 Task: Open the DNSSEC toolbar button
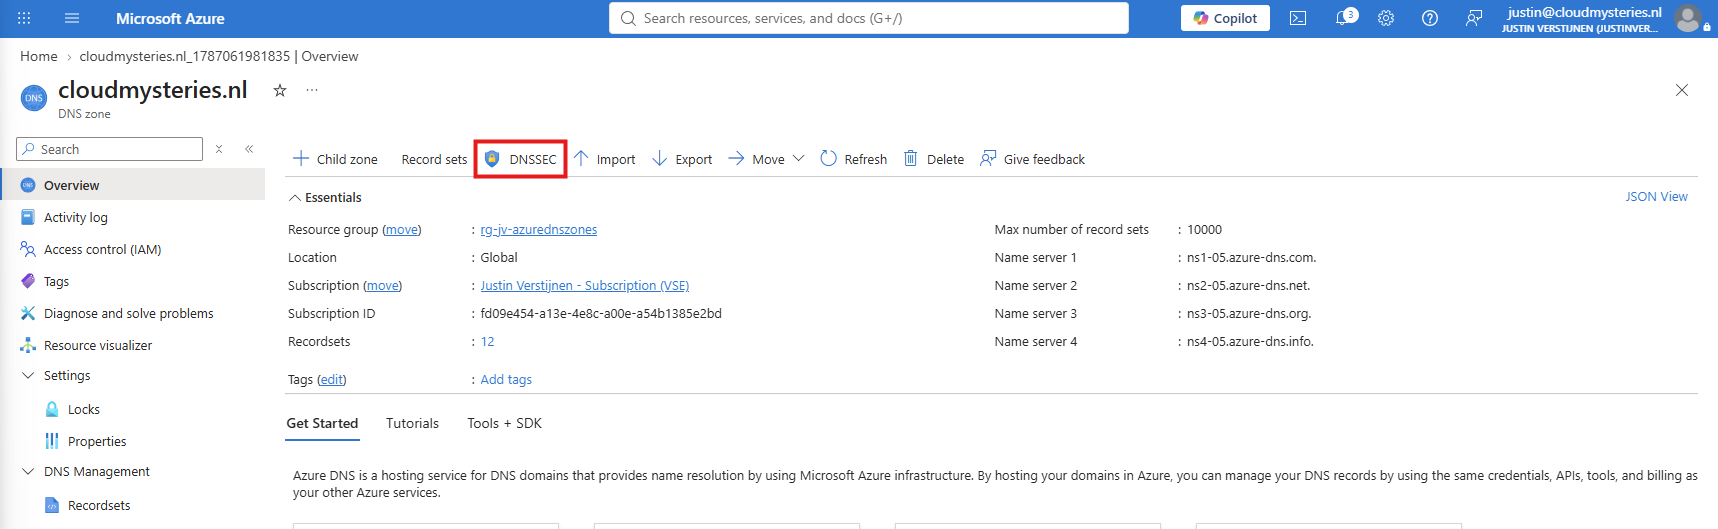pyautogui.click(x=521, y=159)
